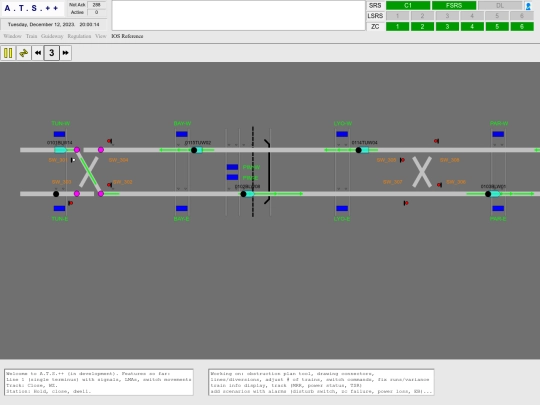Open the Guideway menu

click(x=52, y=36)
